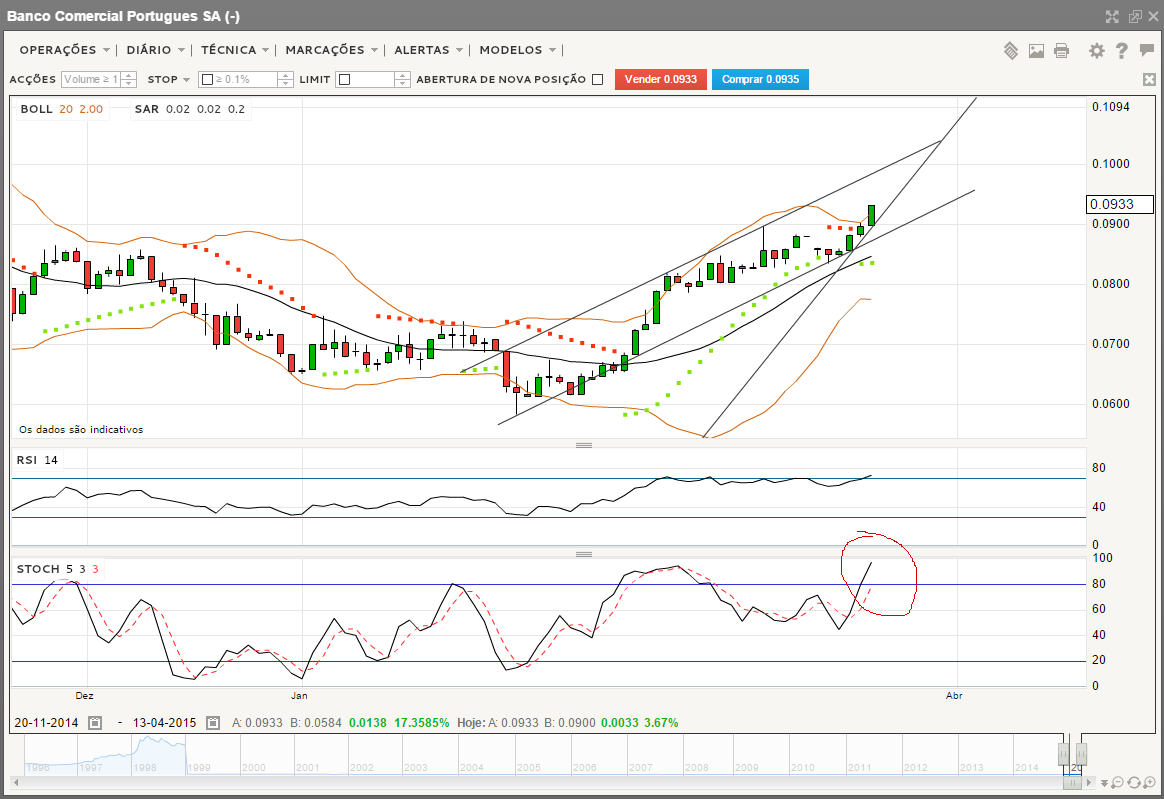Open the Técnica dropdown menu

[x=234, y=50]
